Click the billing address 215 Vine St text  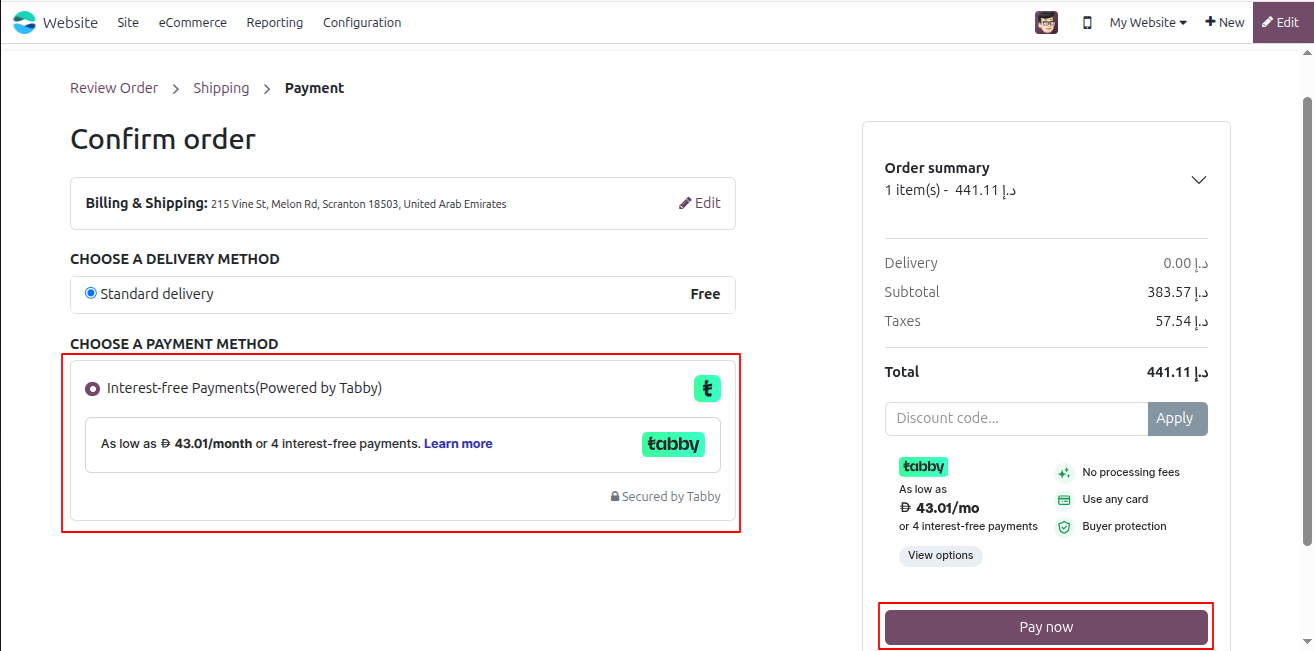pyautogui.click(x=359, y=204)
